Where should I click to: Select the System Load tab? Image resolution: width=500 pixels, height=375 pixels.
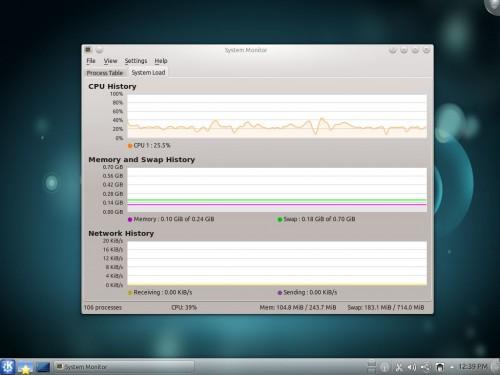[148, 72]
